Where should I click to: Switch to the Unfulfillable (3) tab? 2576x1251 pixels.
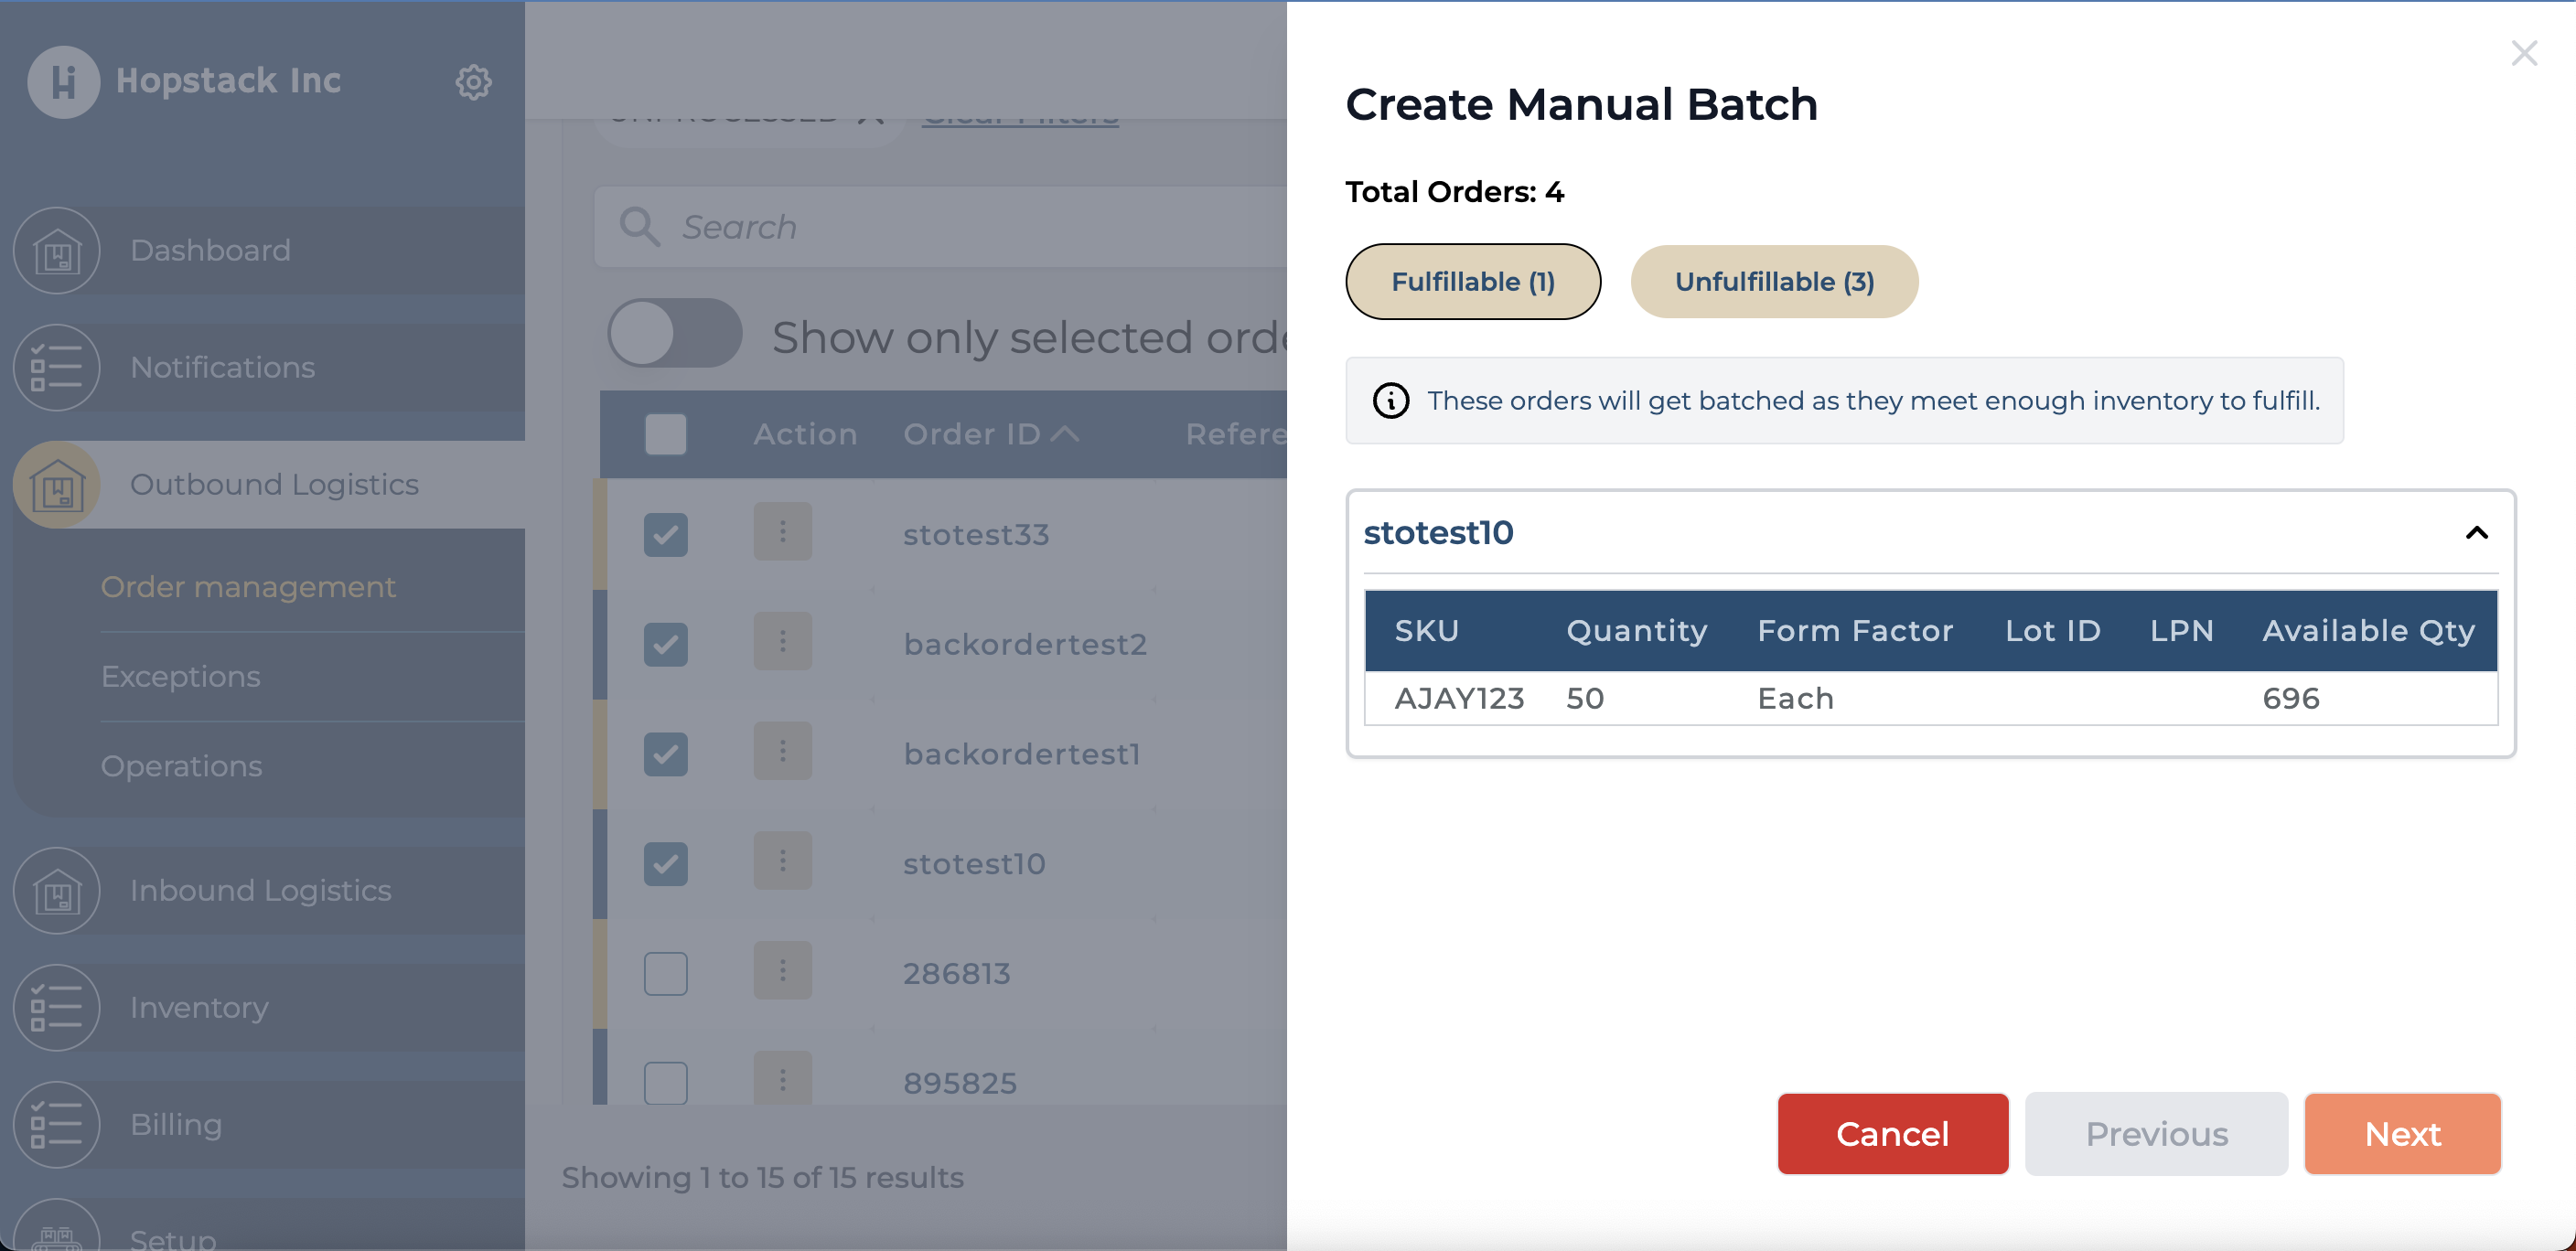(x=1773, y=282)
